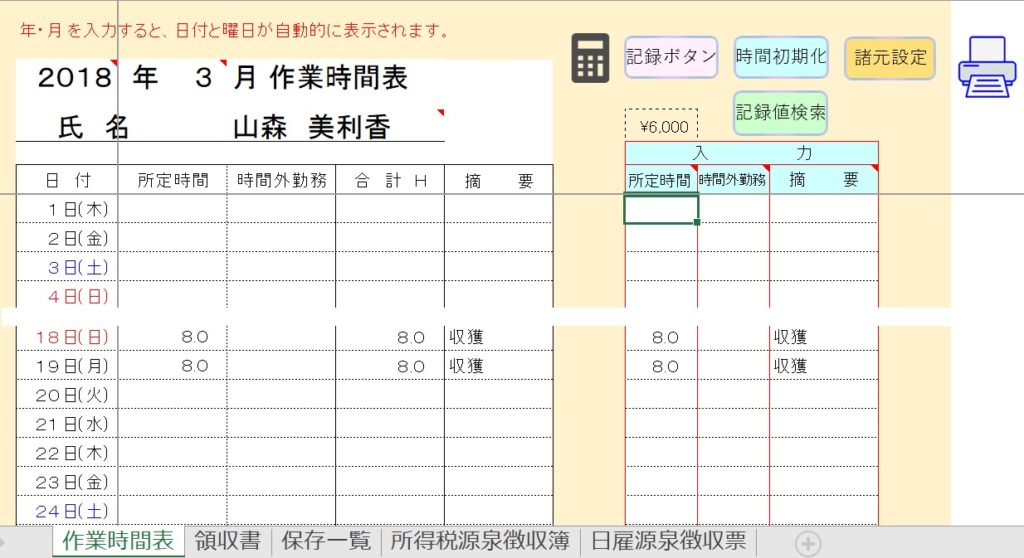Click the 入力 section header

pyautogui.click(x=752, y=153)
